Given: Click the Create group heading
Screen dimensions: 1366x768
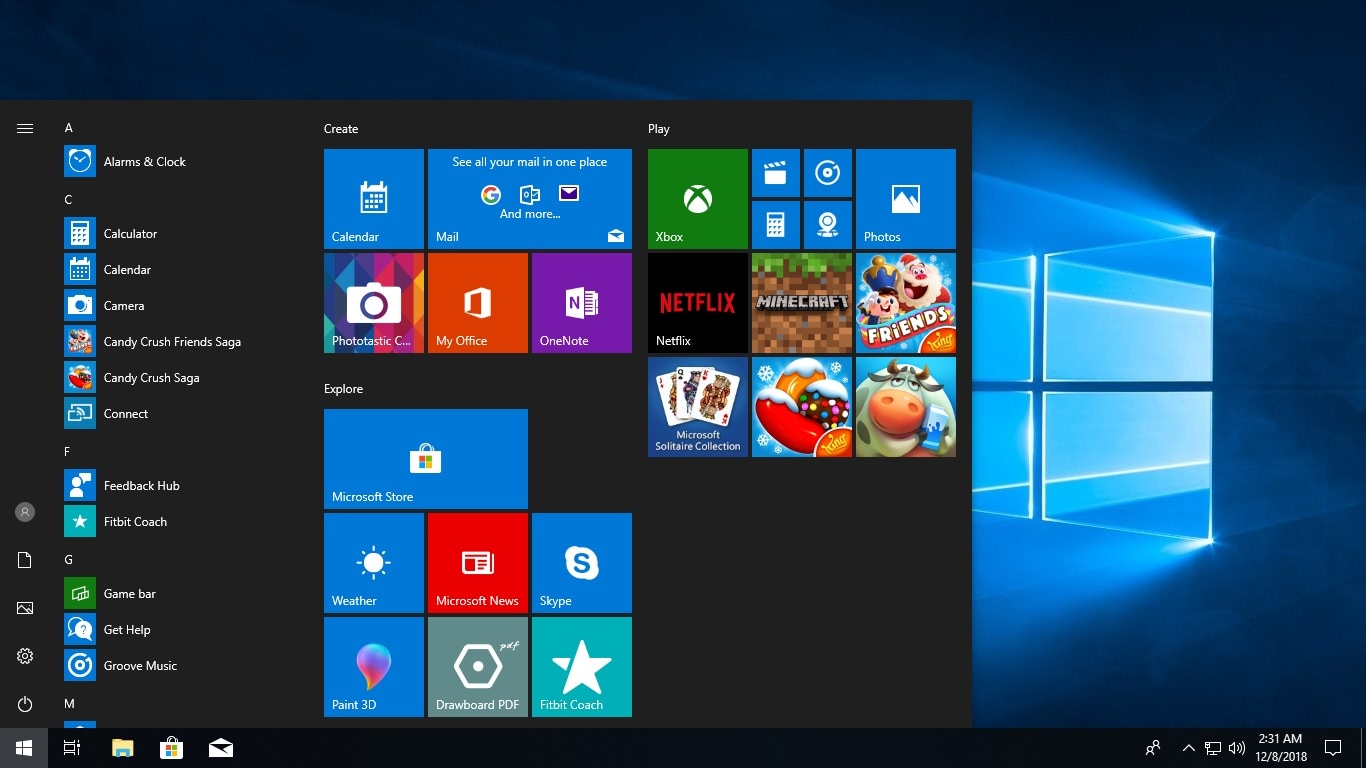Looking at the screenshot, I should tap(341, 129).
